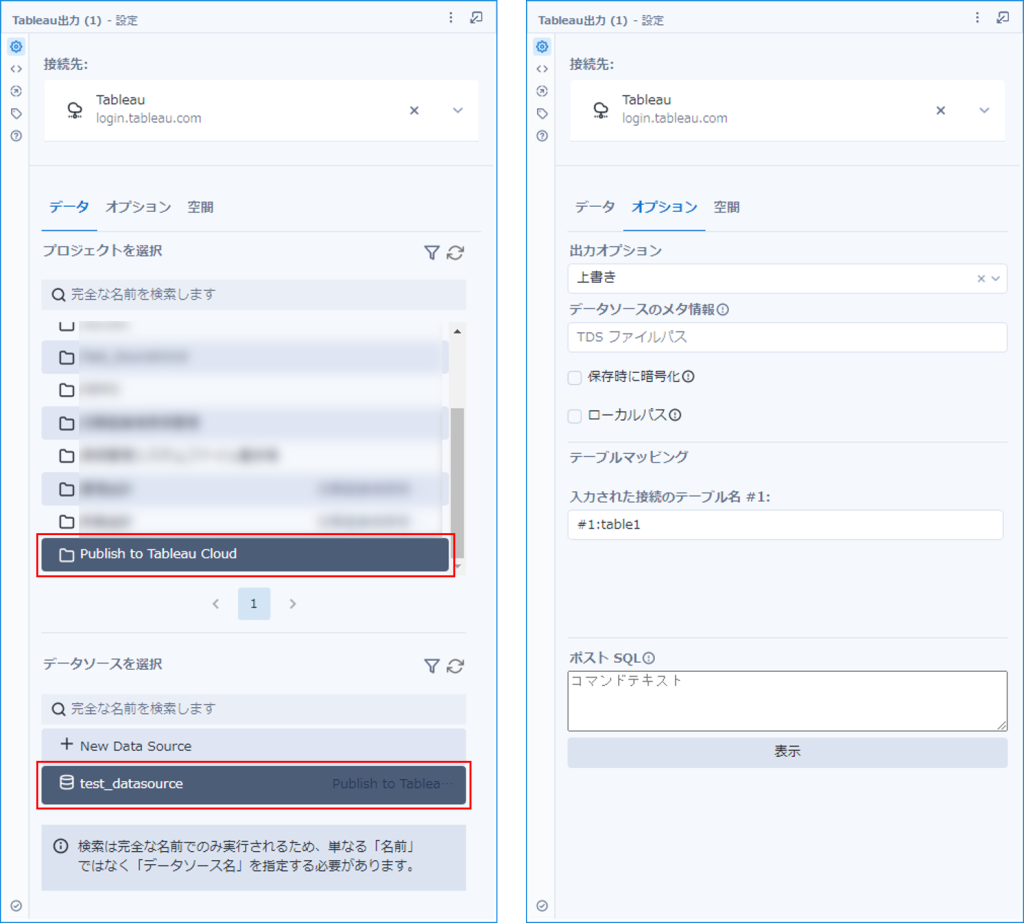This screenshot has height=923, width=1024.
Task: Click the 表示 button
Action: tap(787, 752)
